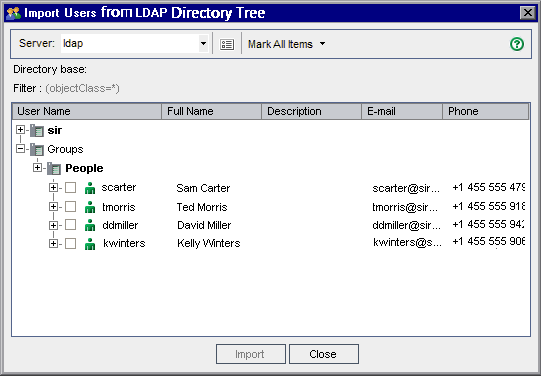Screen dimensions: 541x376
Task: Click the People directory folder icon
Action: pos(54,168)
